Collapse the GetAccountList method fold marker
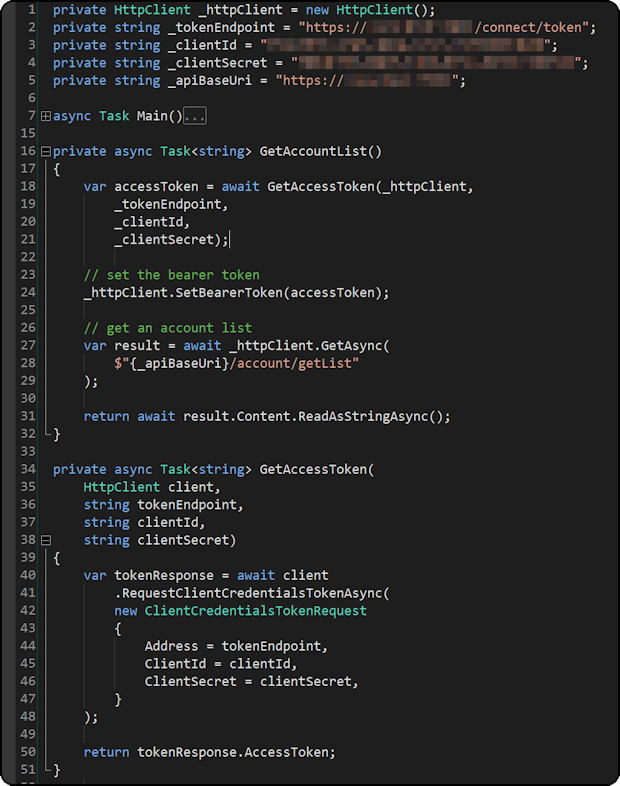The width and height of the screenshot is (620, 786). (45, 152)
